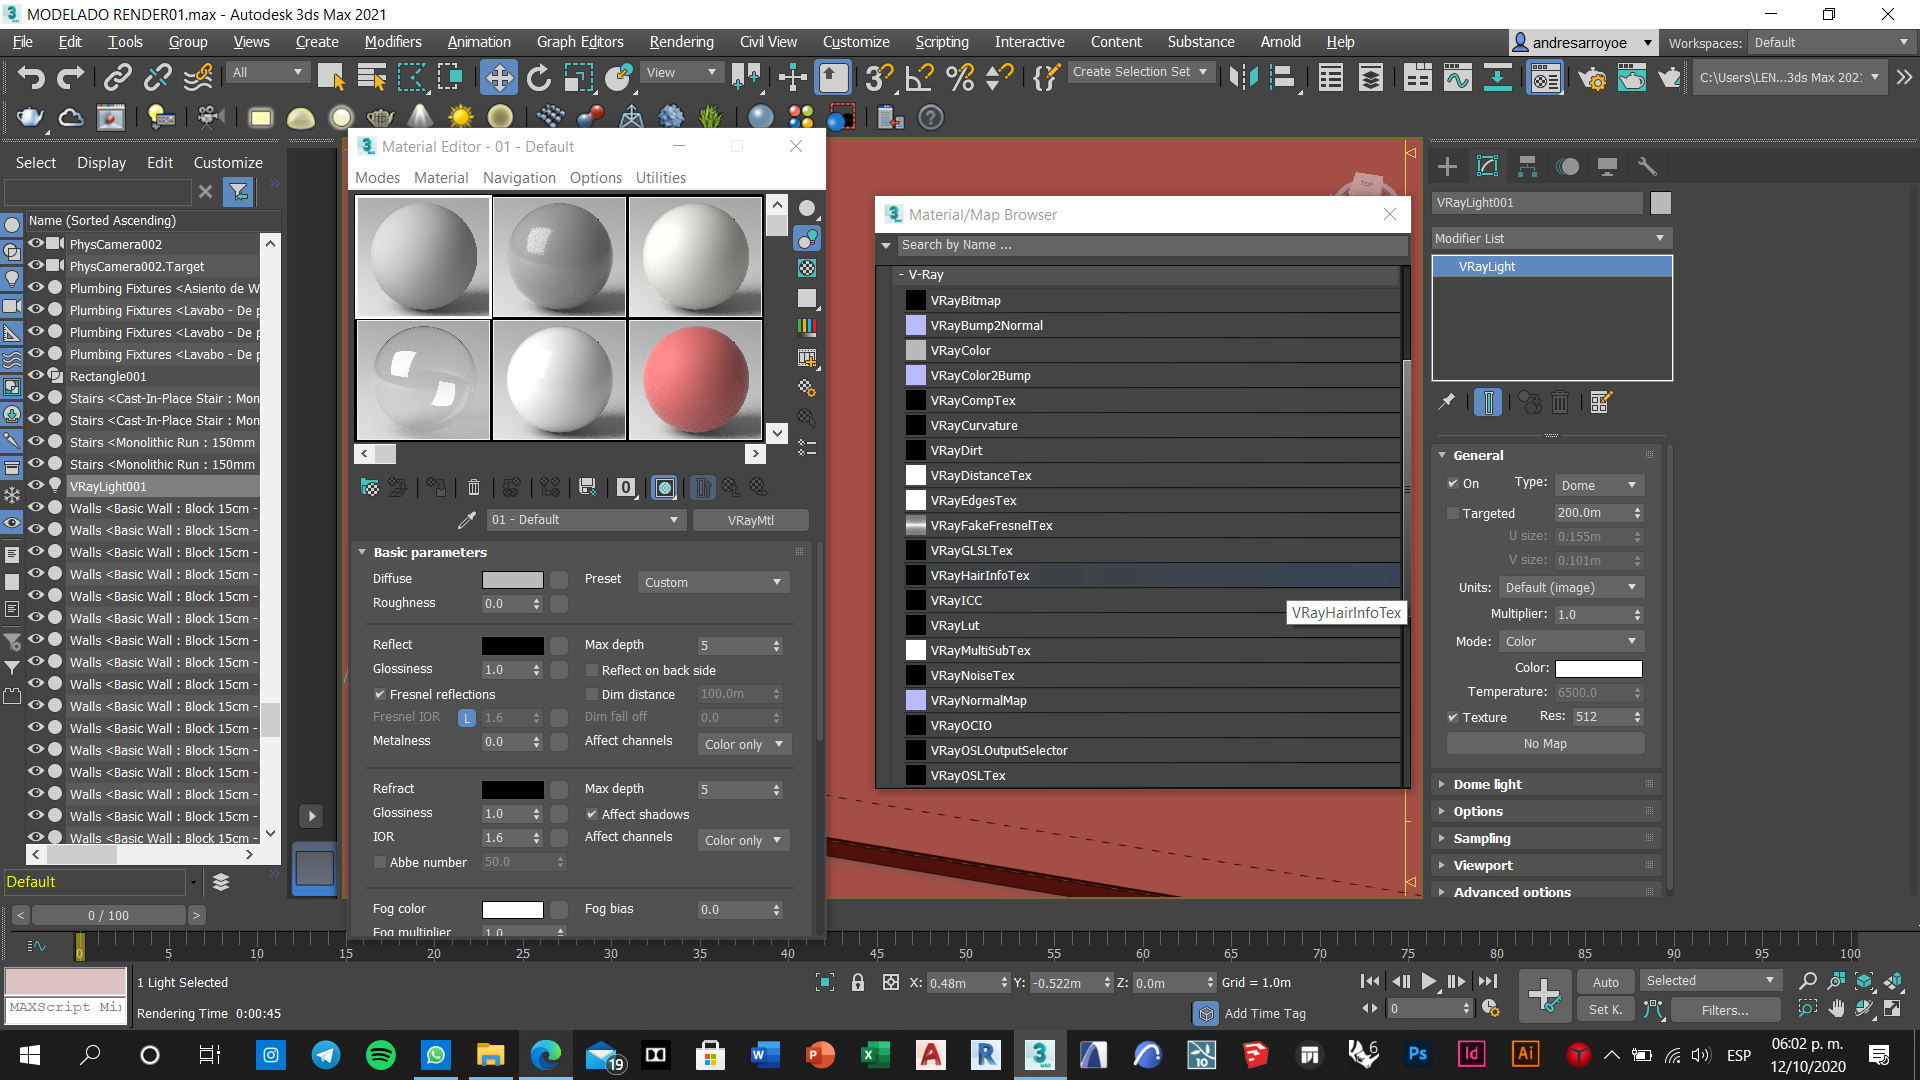Open the Mirror tool

(1243, 77)
